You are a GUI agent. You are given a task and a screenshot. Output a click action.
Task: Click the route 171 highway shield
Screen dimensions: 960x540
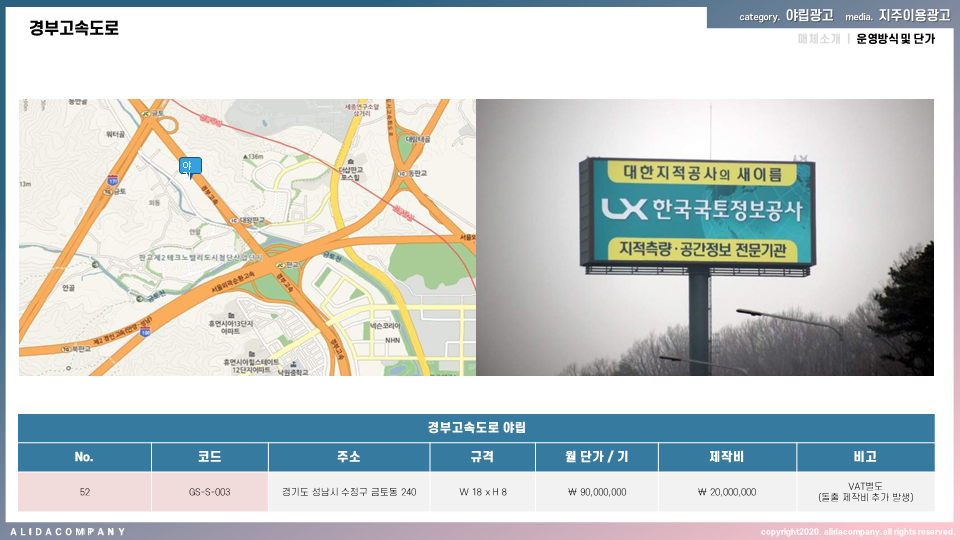[111, 181]
